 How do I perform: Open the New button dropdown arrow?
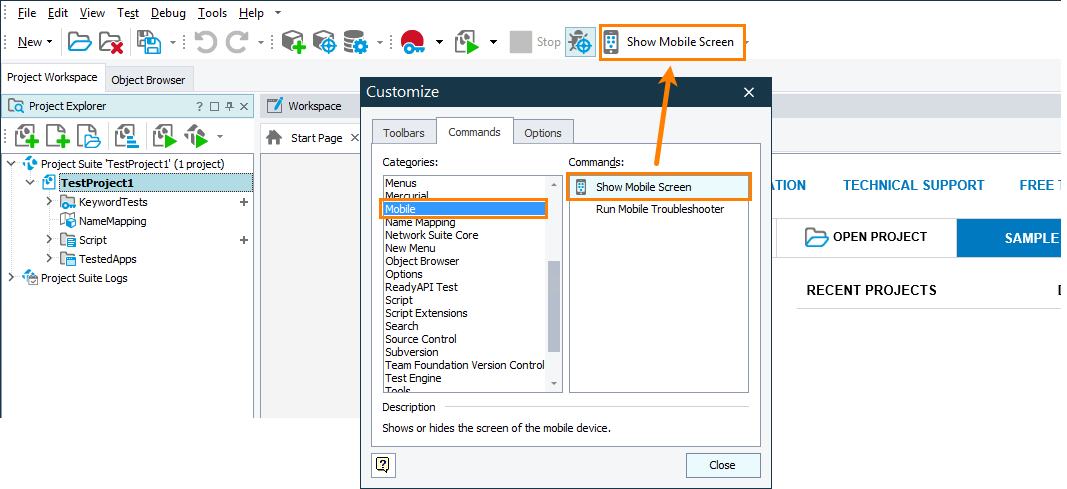50,42
